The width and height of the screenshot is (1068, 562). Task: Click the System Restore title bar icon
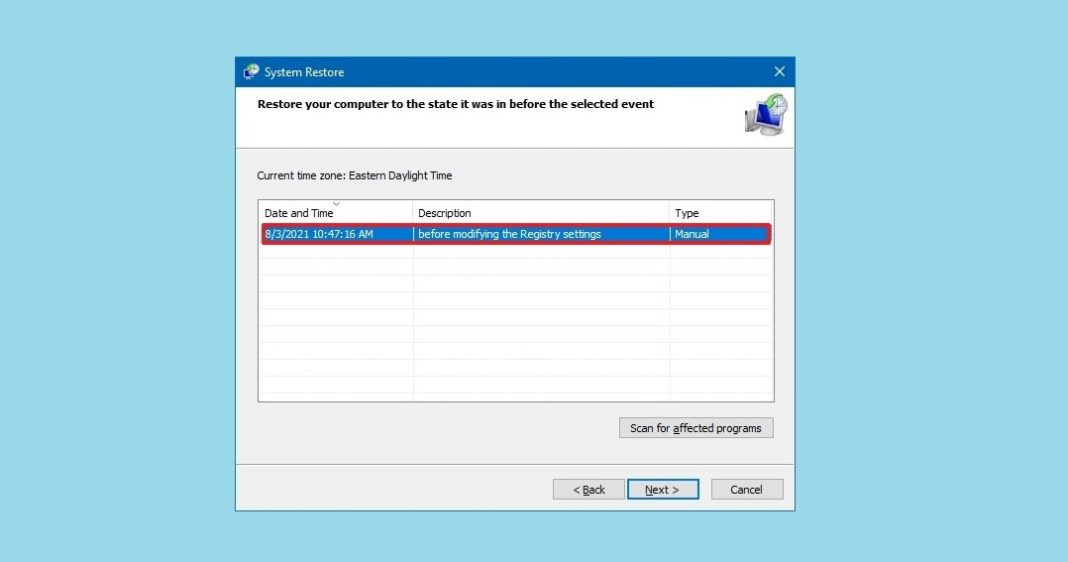[x=251, y=72]
